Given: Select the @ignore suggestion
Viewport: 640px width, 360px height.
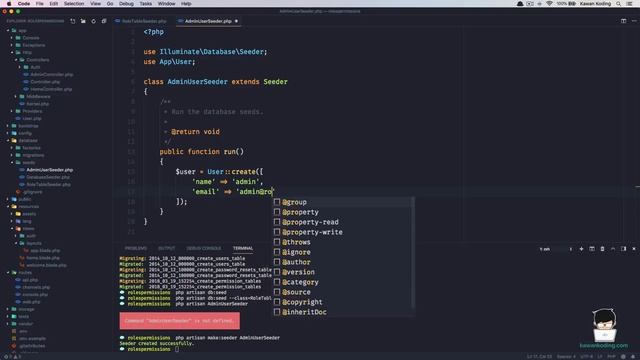Looking at the screenshot, I should pyautogui.click(x=343, y=252).
